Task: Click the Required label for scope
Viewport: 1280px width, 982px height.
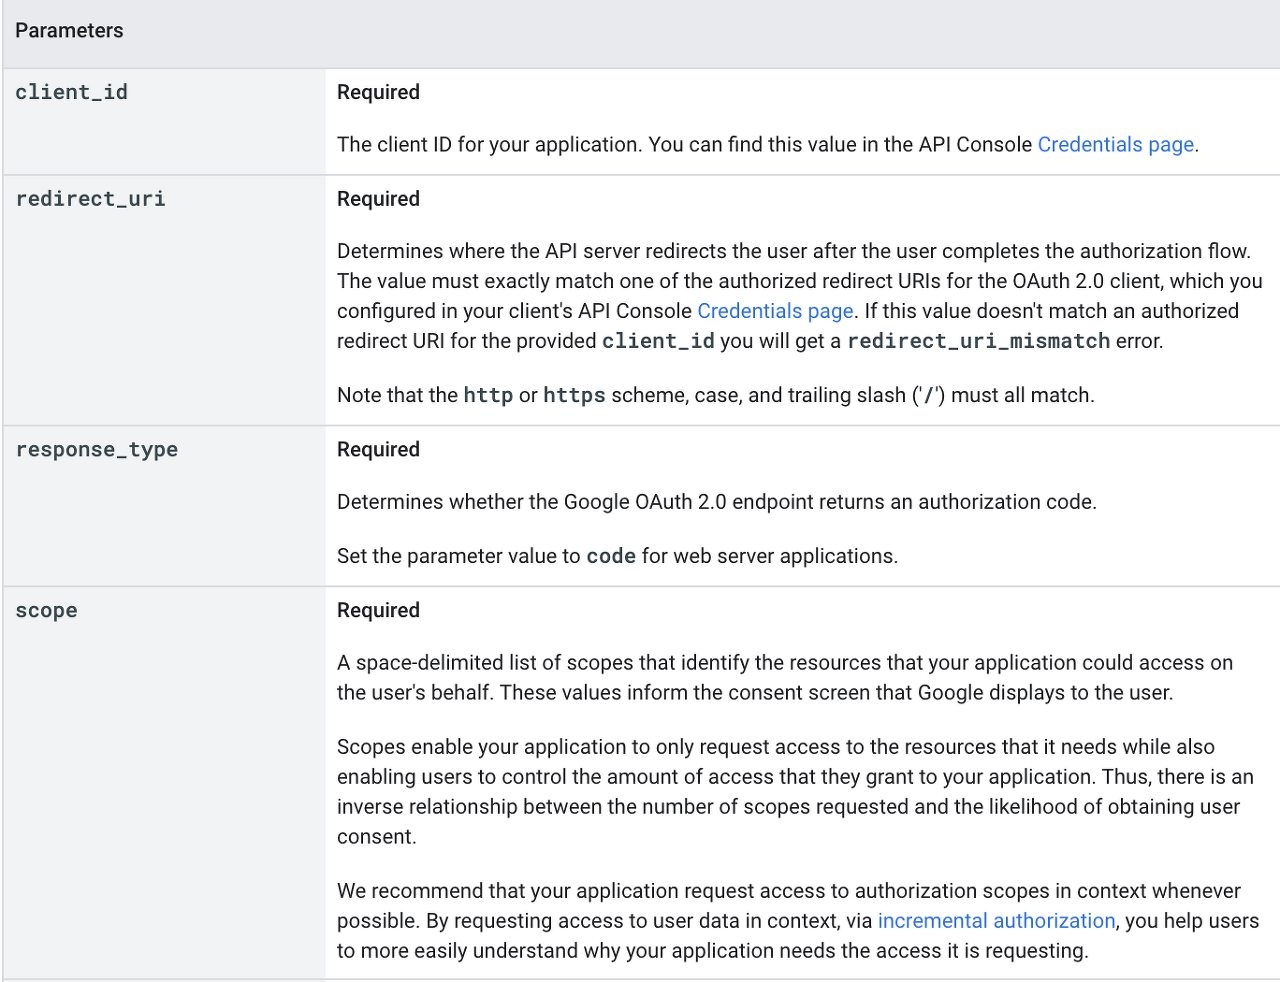Action: (378, 611)
